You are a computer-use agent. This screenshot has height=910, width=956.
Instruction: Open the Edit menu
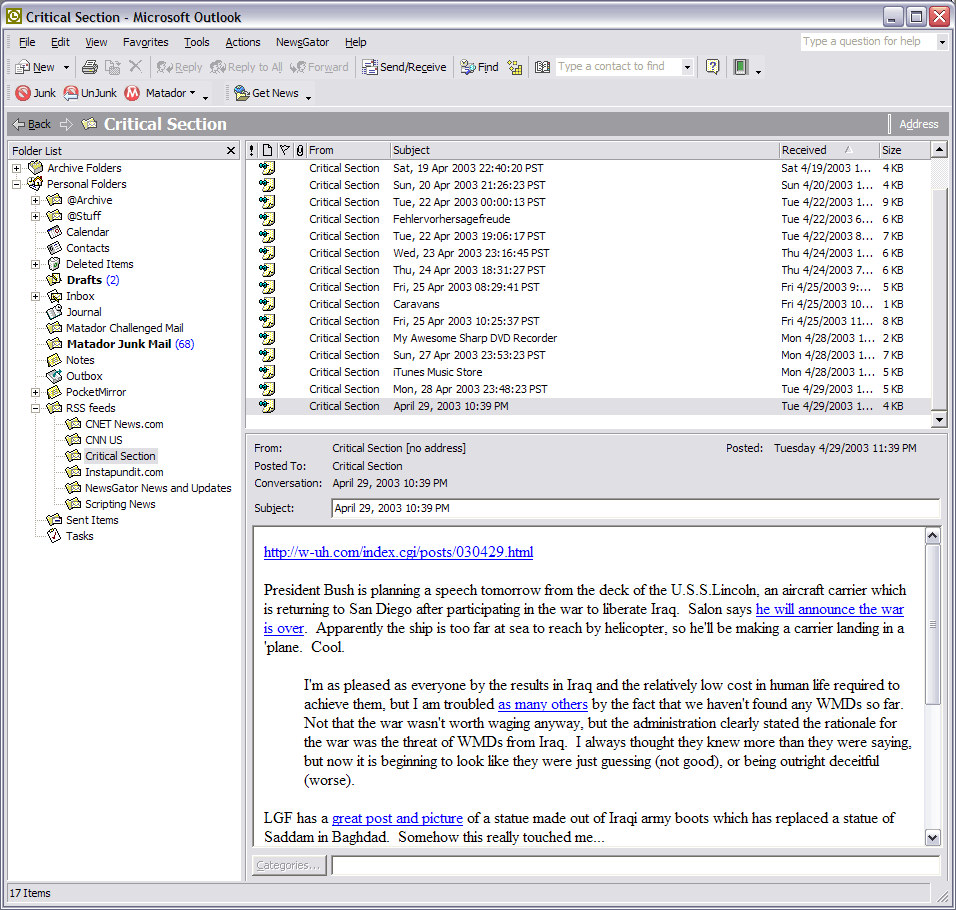[x=60, y=42]
